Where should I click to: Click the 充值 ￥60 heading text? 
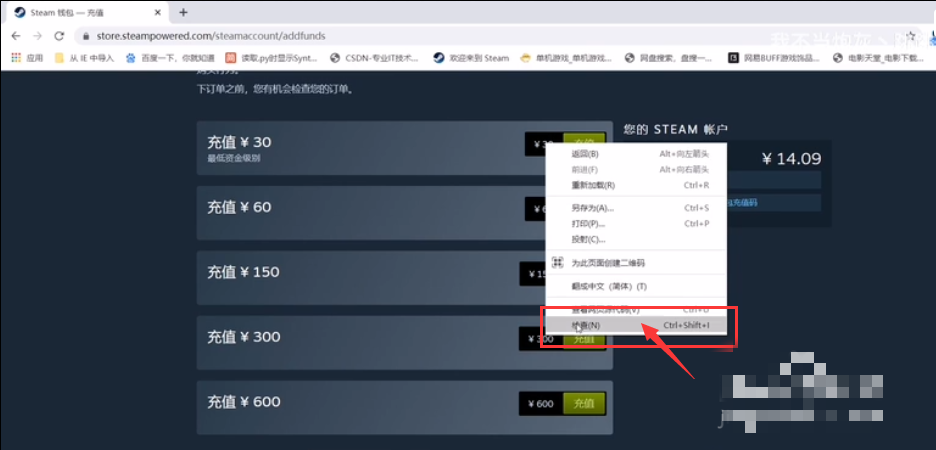(239, 207)
